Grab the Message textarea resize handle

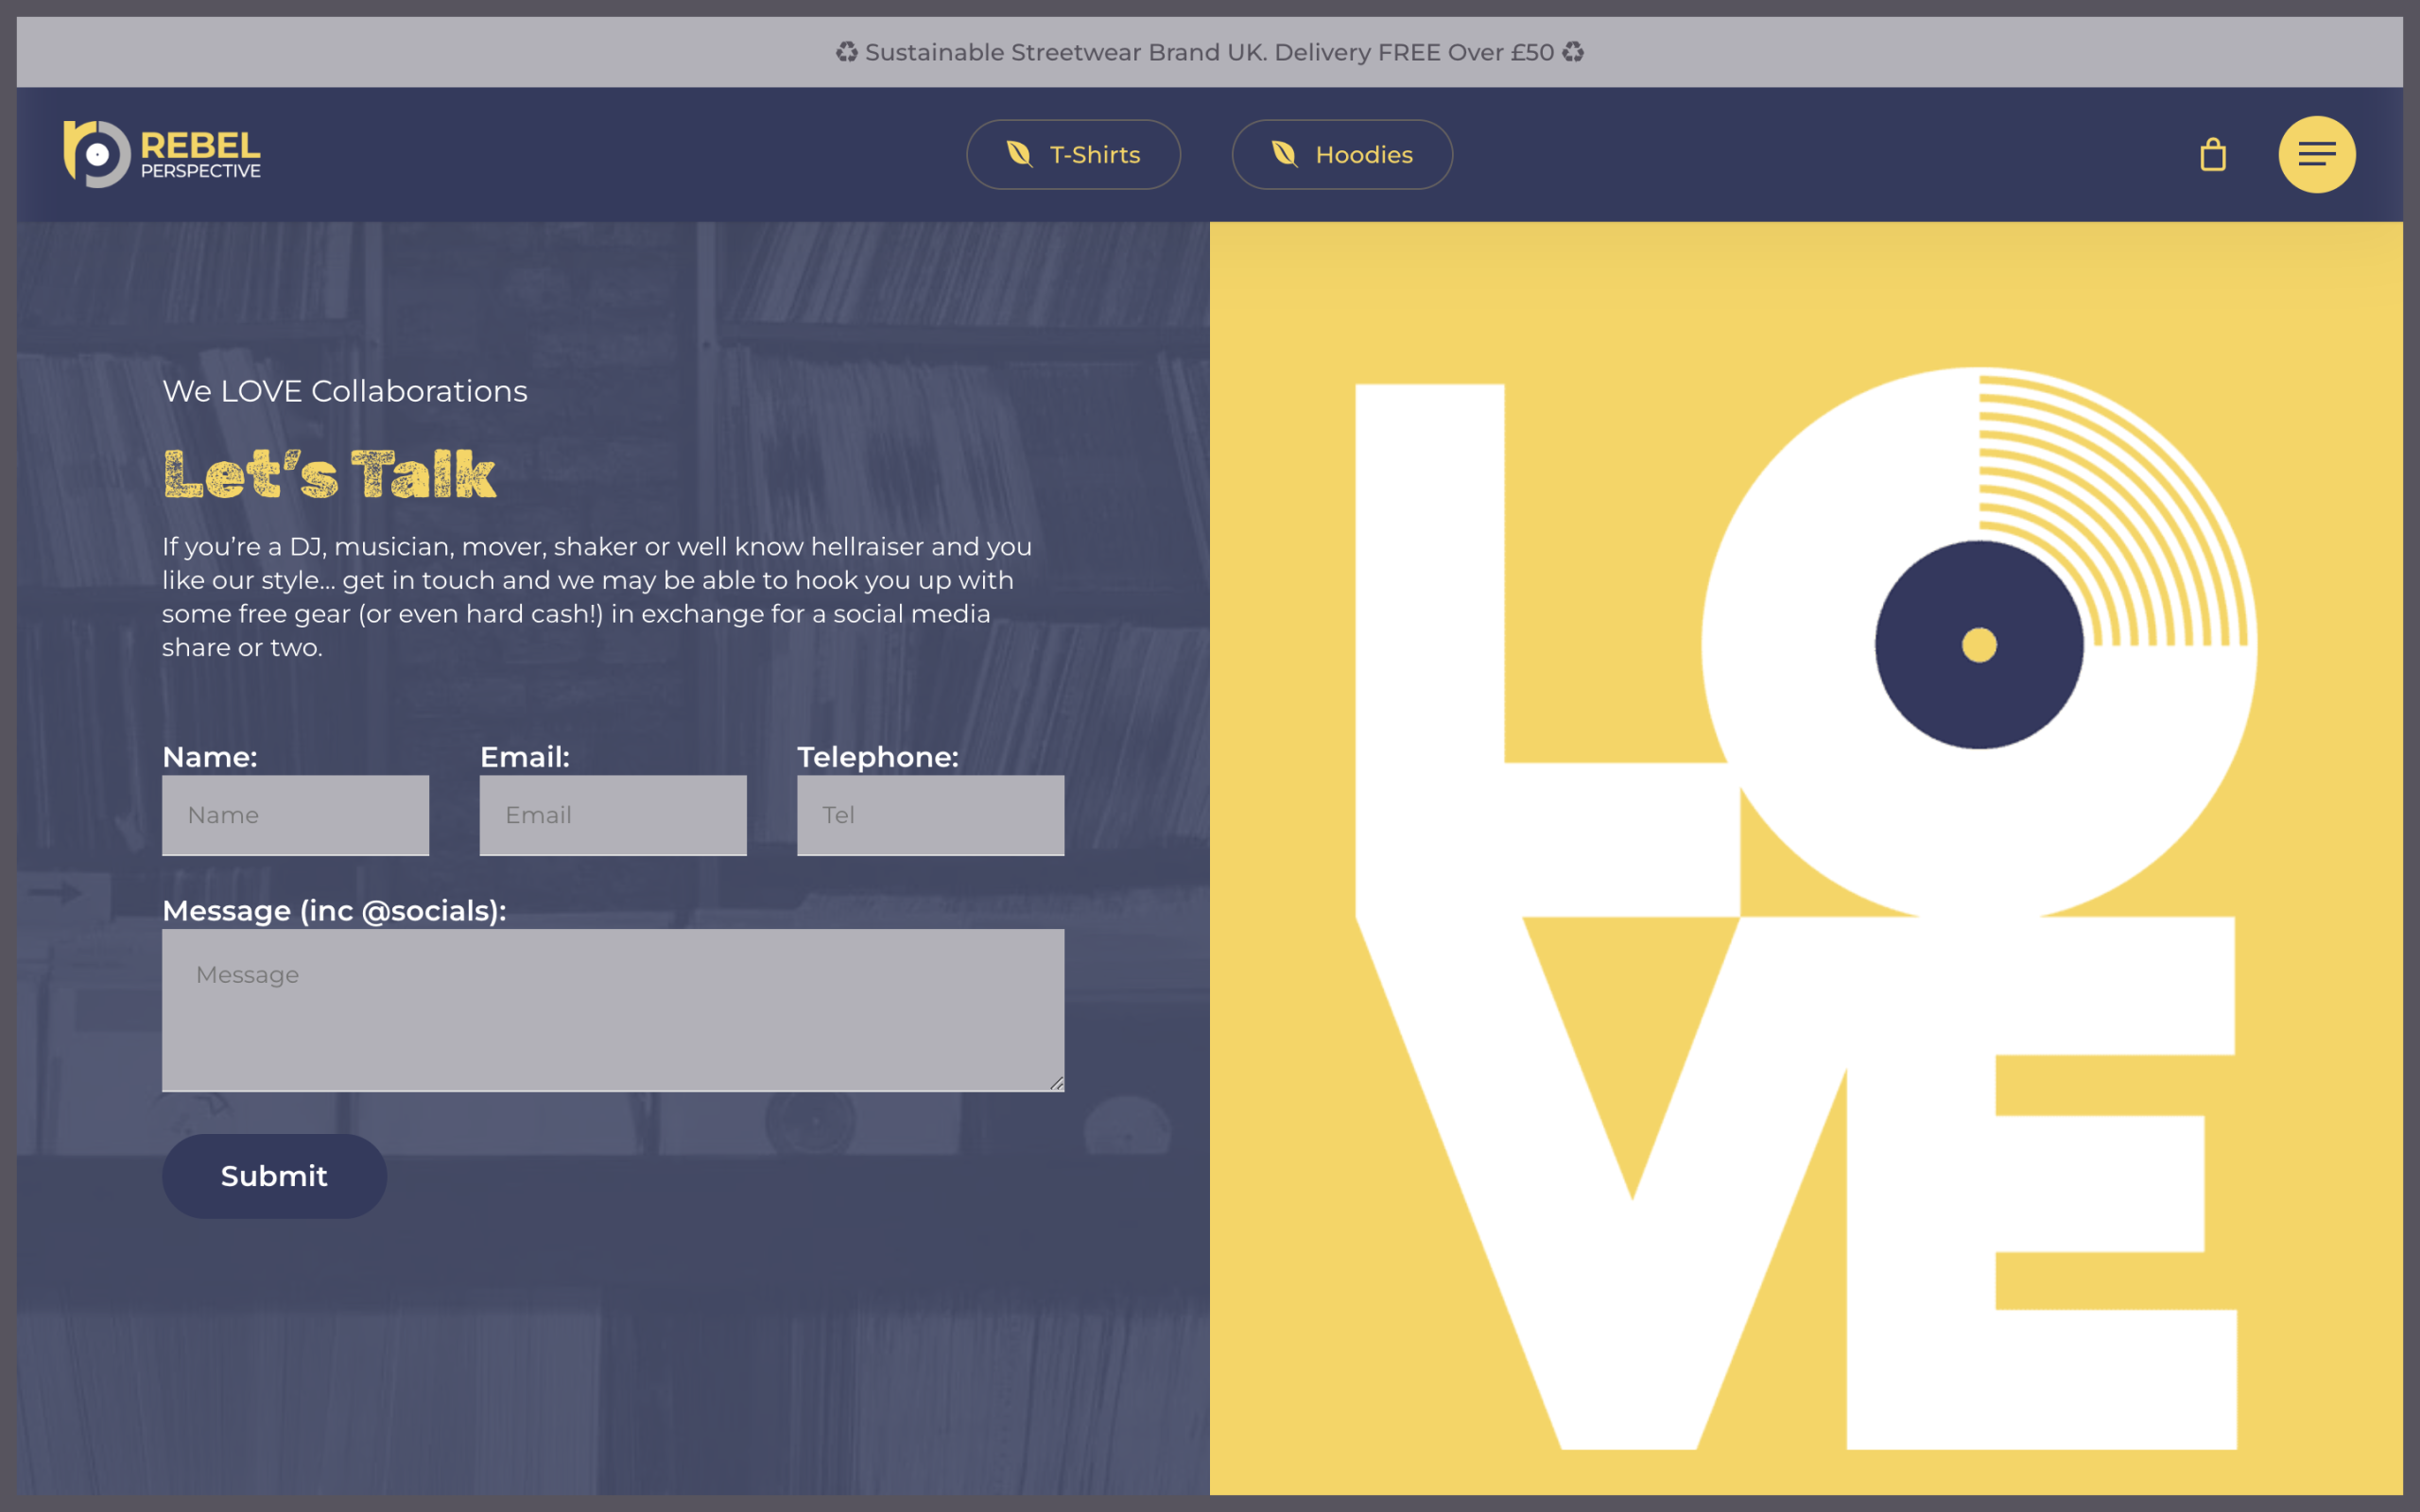click(1056, 1083)
